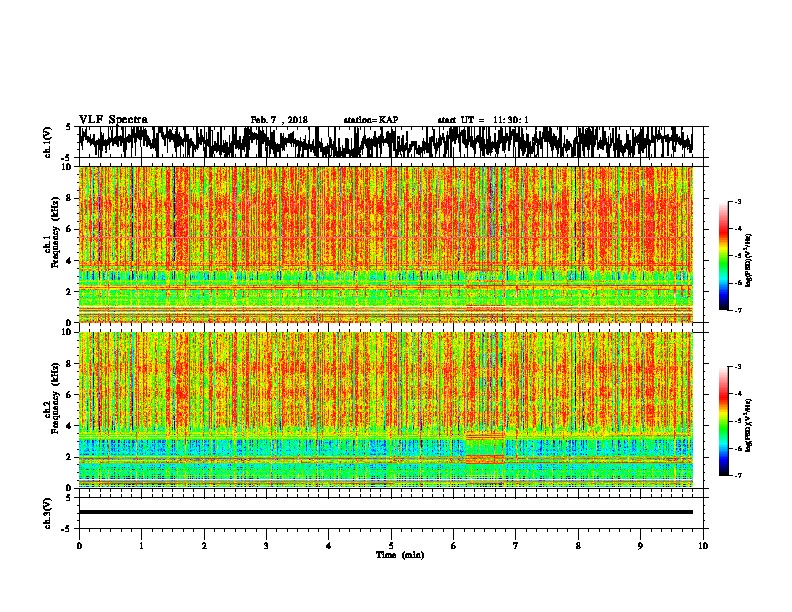Click the time axis tick label "1"
Screen dimensions: 792x612
pyautogui.click(x=141, y=546)
